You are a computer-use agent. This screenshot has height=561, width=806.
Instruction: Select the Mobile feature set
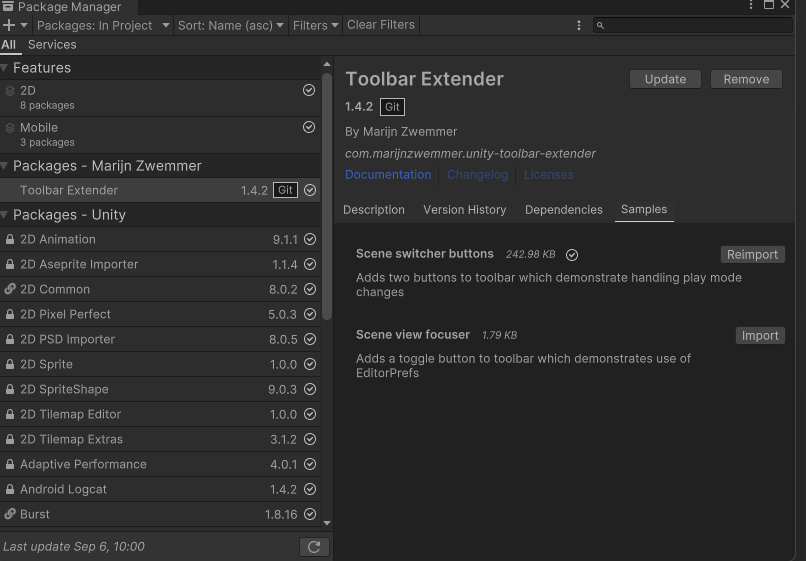160,135
